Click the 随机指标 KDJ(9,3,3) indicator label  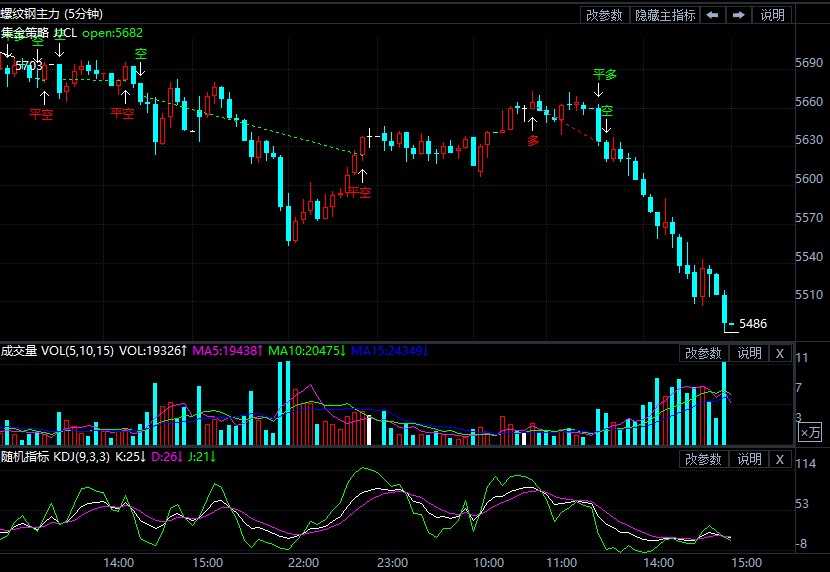56,457
